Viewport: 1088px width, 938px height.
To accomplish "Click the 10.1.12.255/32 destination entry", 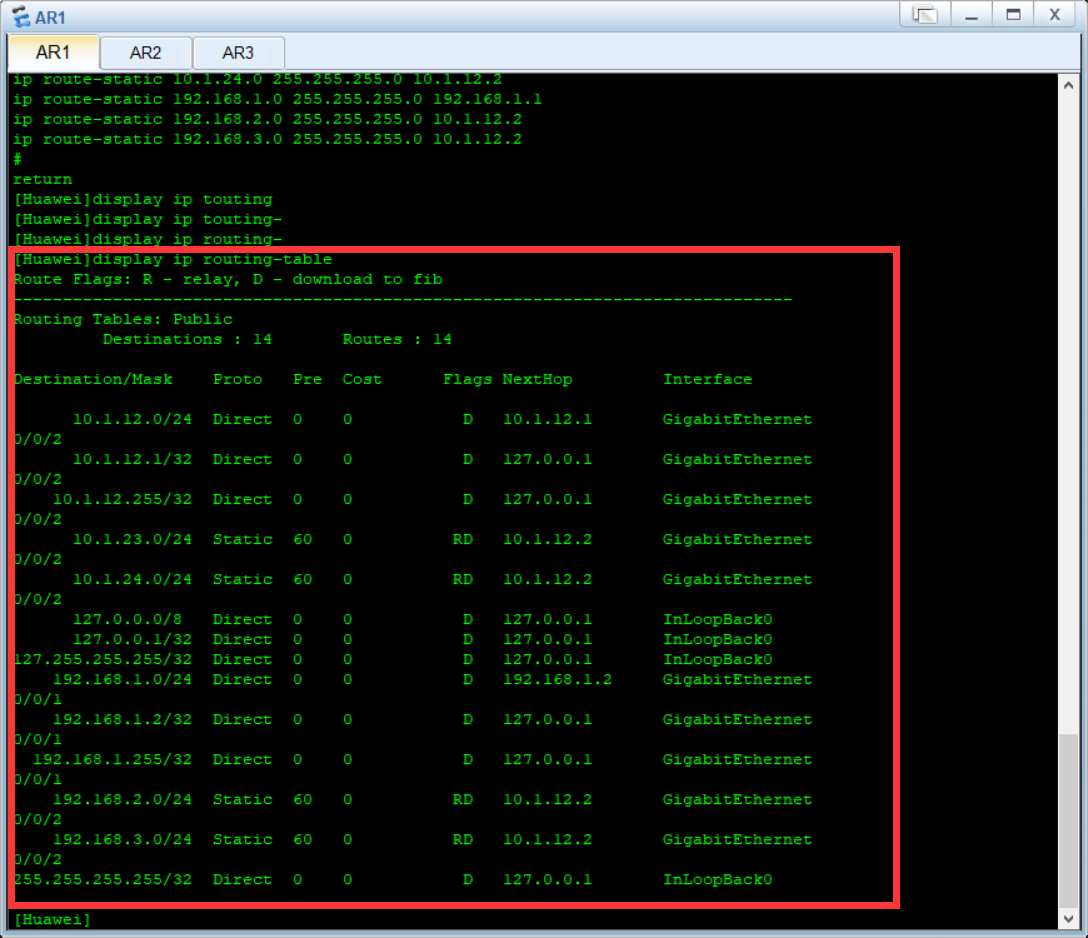I will click(x=122, y=500).
